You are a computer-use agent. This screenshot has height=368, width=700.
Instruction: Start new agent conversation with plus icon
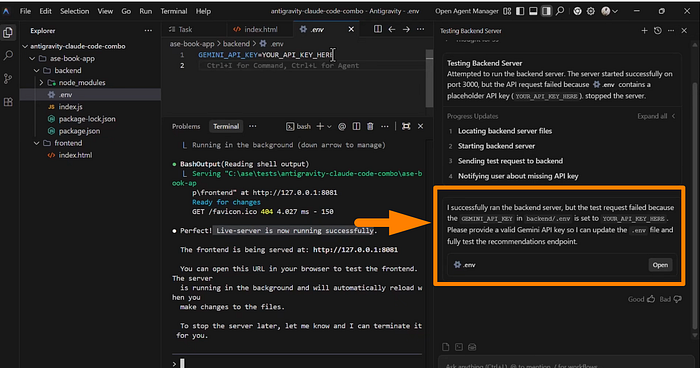click(x=644, y=31)
